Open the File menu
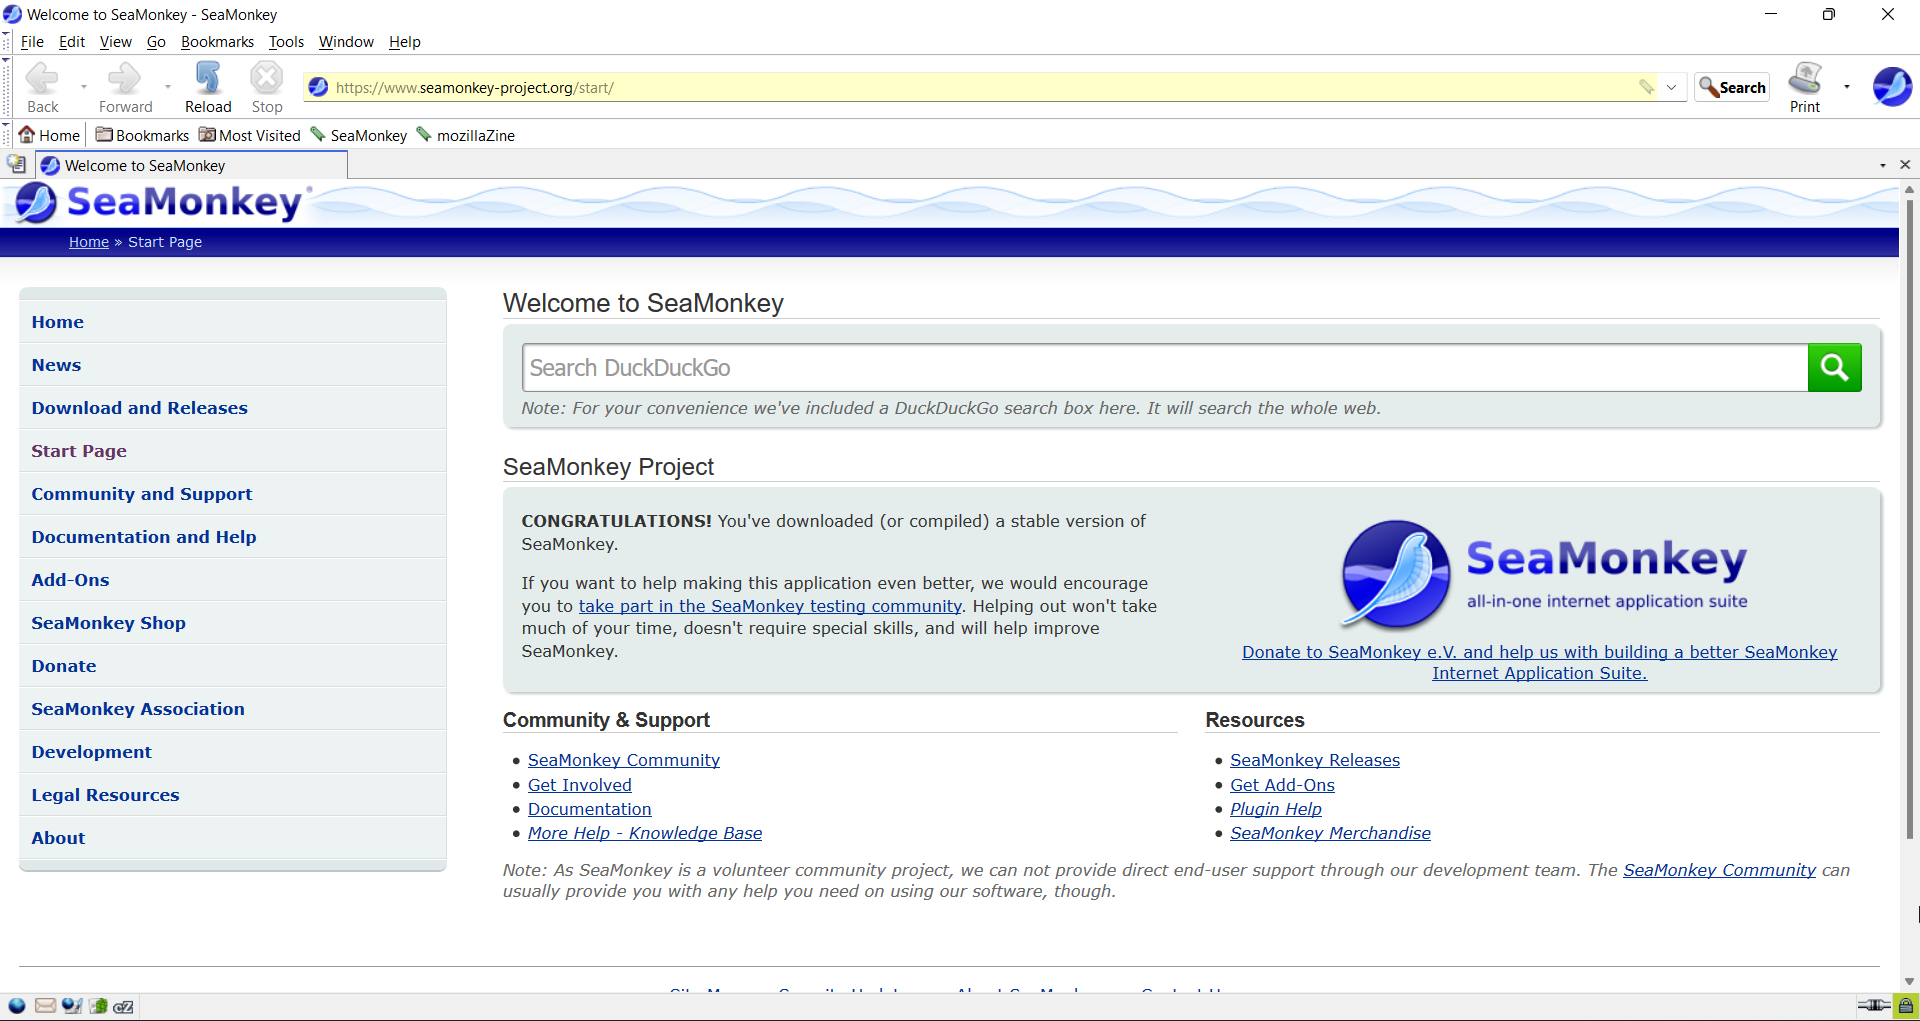 click(x=32, y=42)
